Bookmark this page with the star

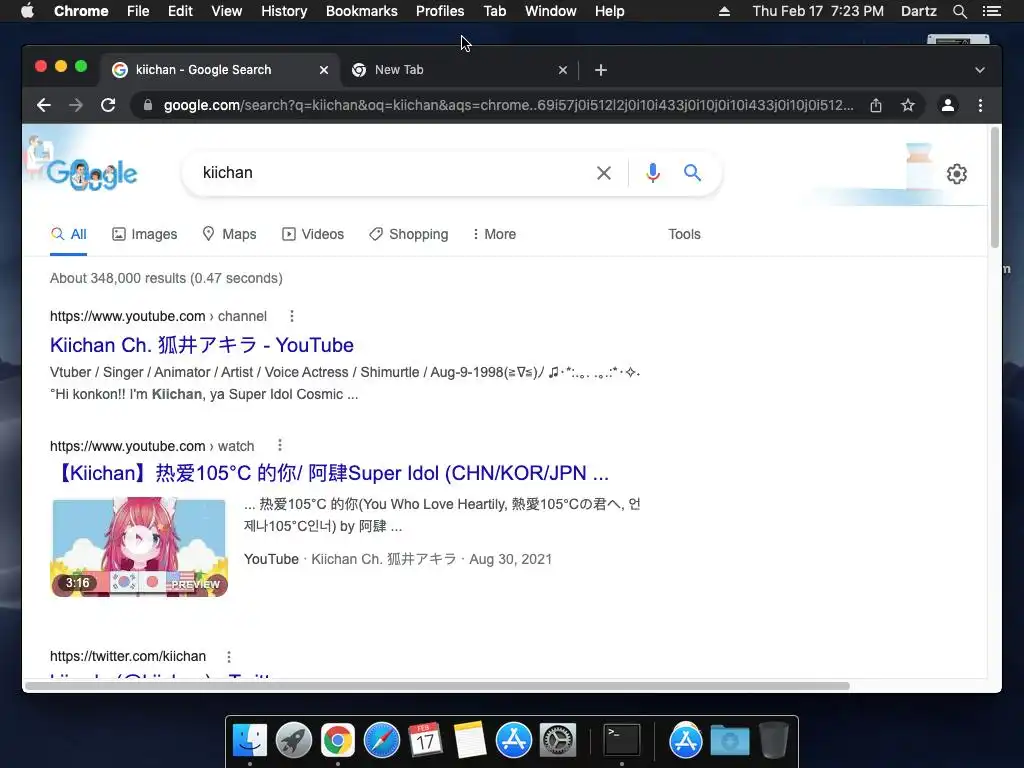[x=908, y=105]
